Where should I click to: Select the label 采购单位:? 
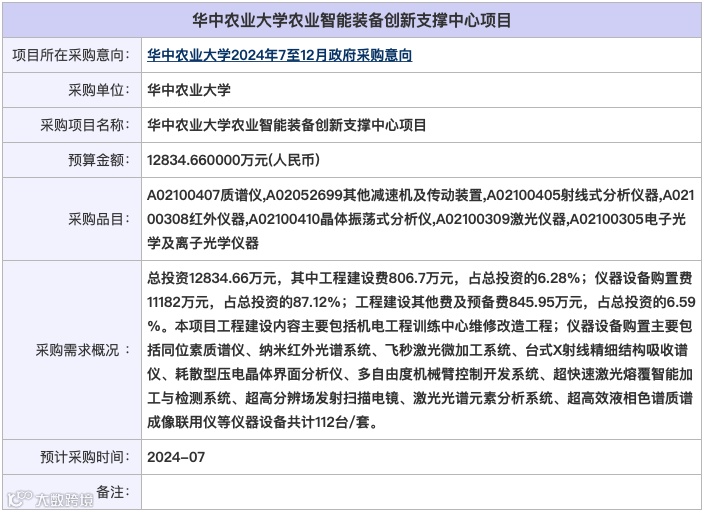click(99, 90)
